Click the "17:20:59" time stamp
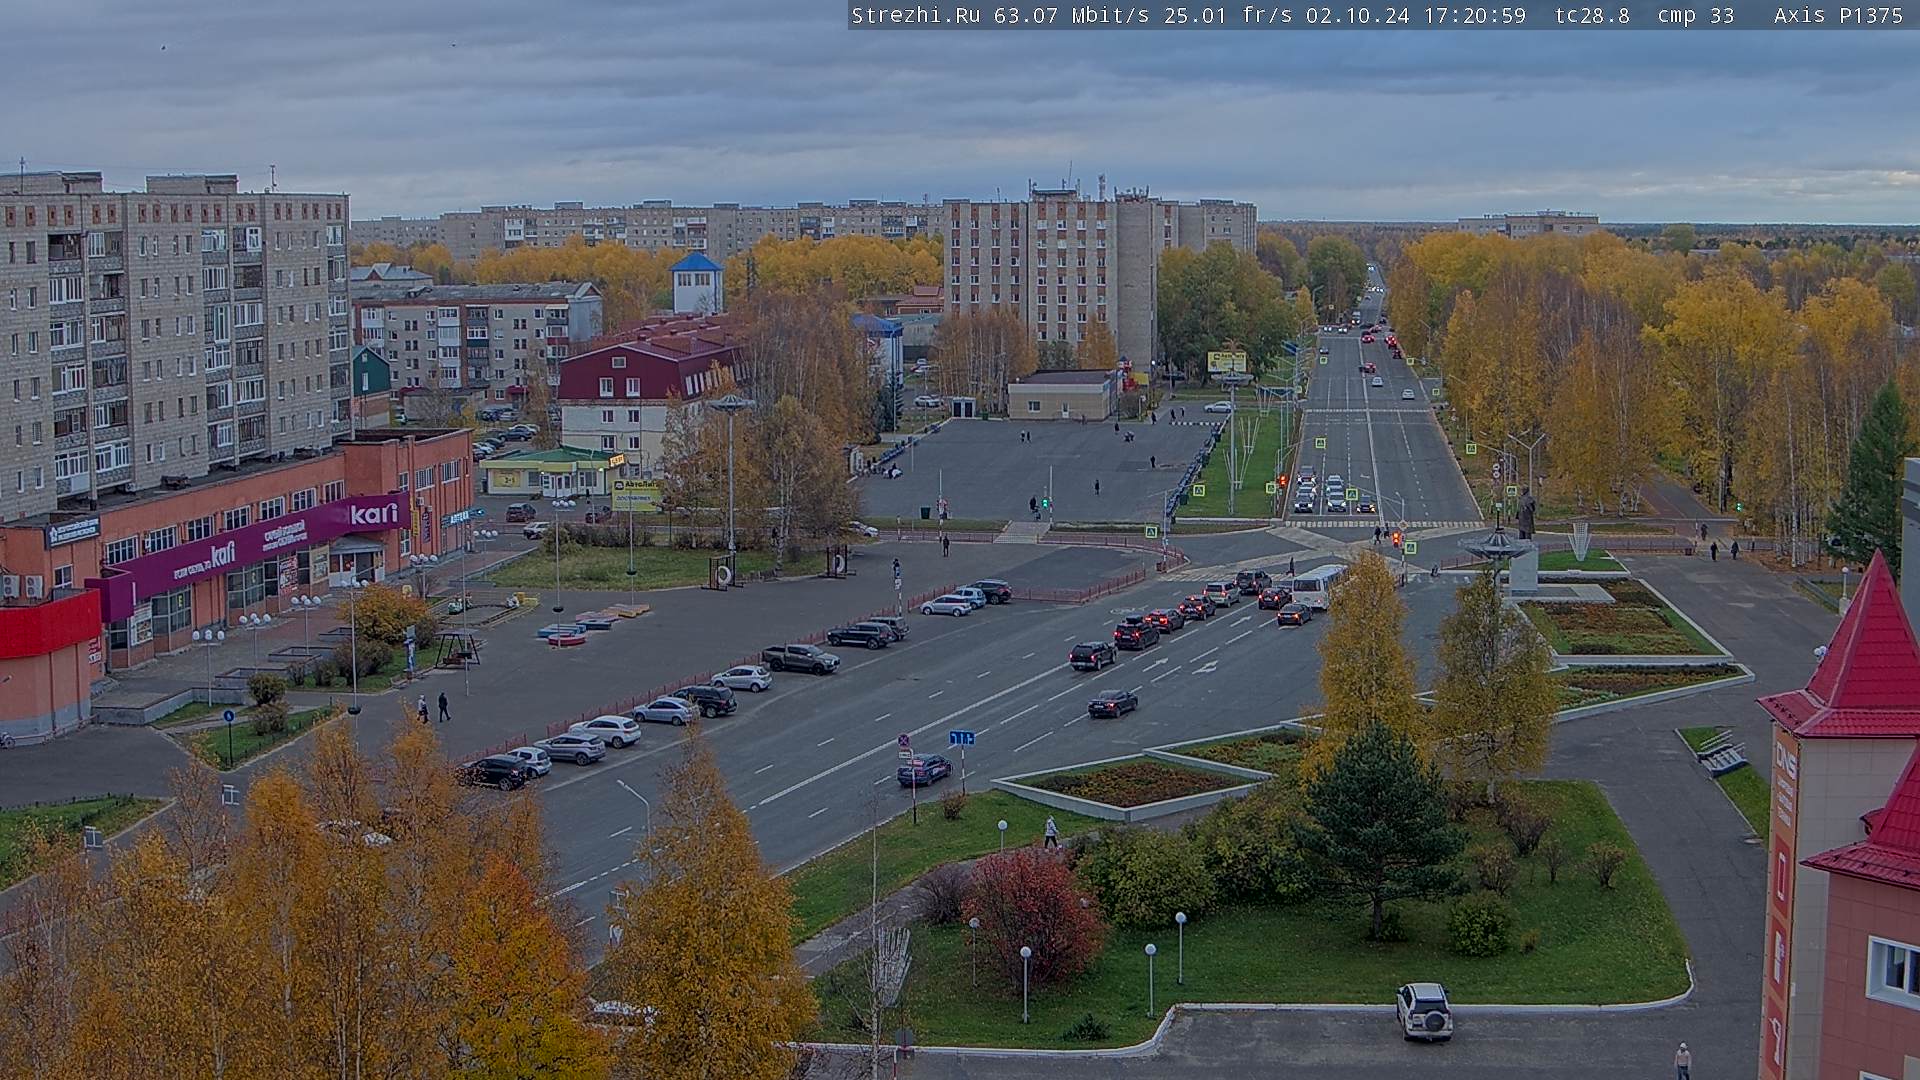Viewport: 1920px width, 1080px height. click(x=1473, y=15)
